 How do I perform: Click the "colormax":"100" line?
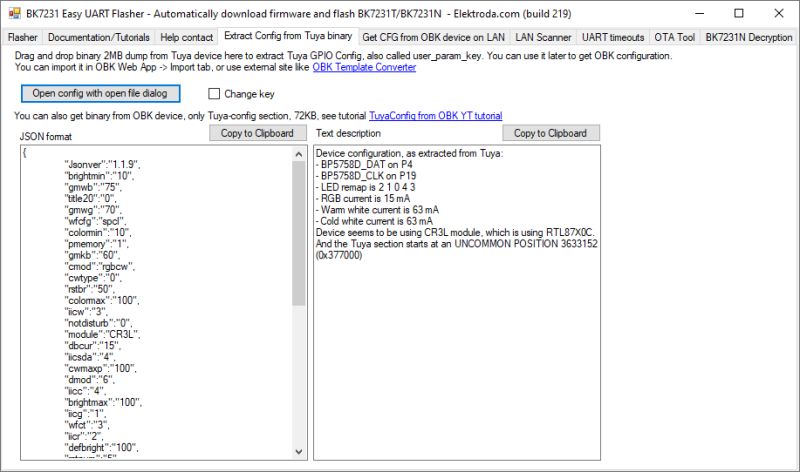click(102, 300)
